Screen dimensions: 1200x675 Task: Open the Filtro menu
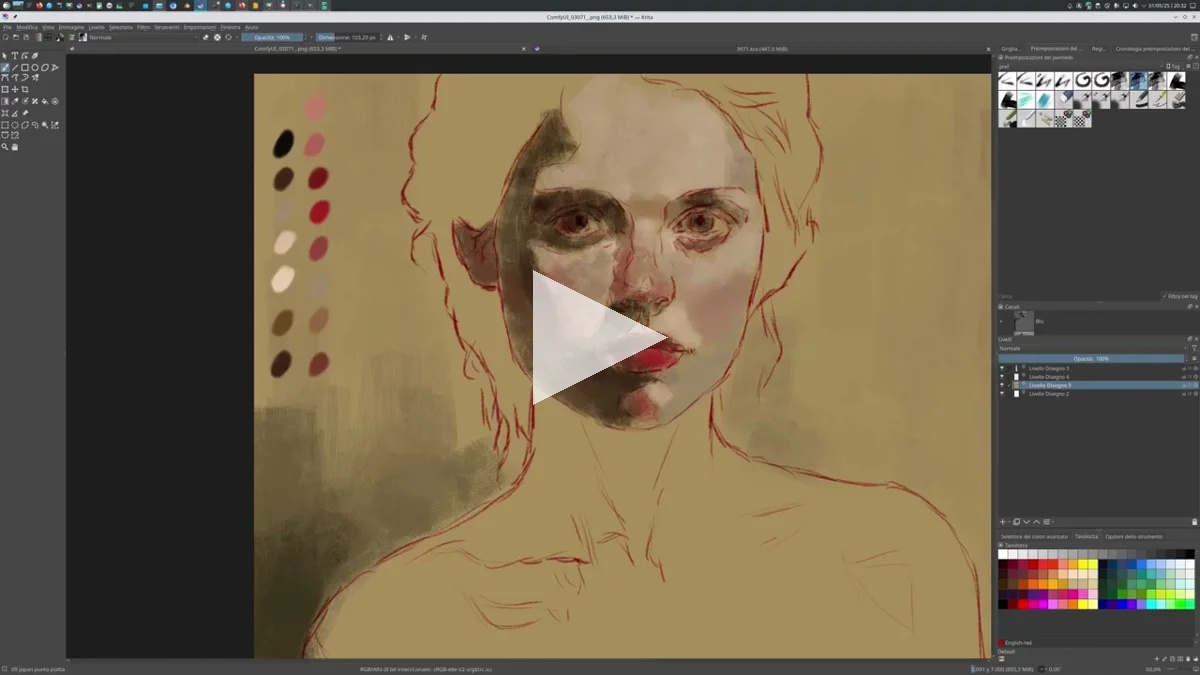tap(143, 27)
